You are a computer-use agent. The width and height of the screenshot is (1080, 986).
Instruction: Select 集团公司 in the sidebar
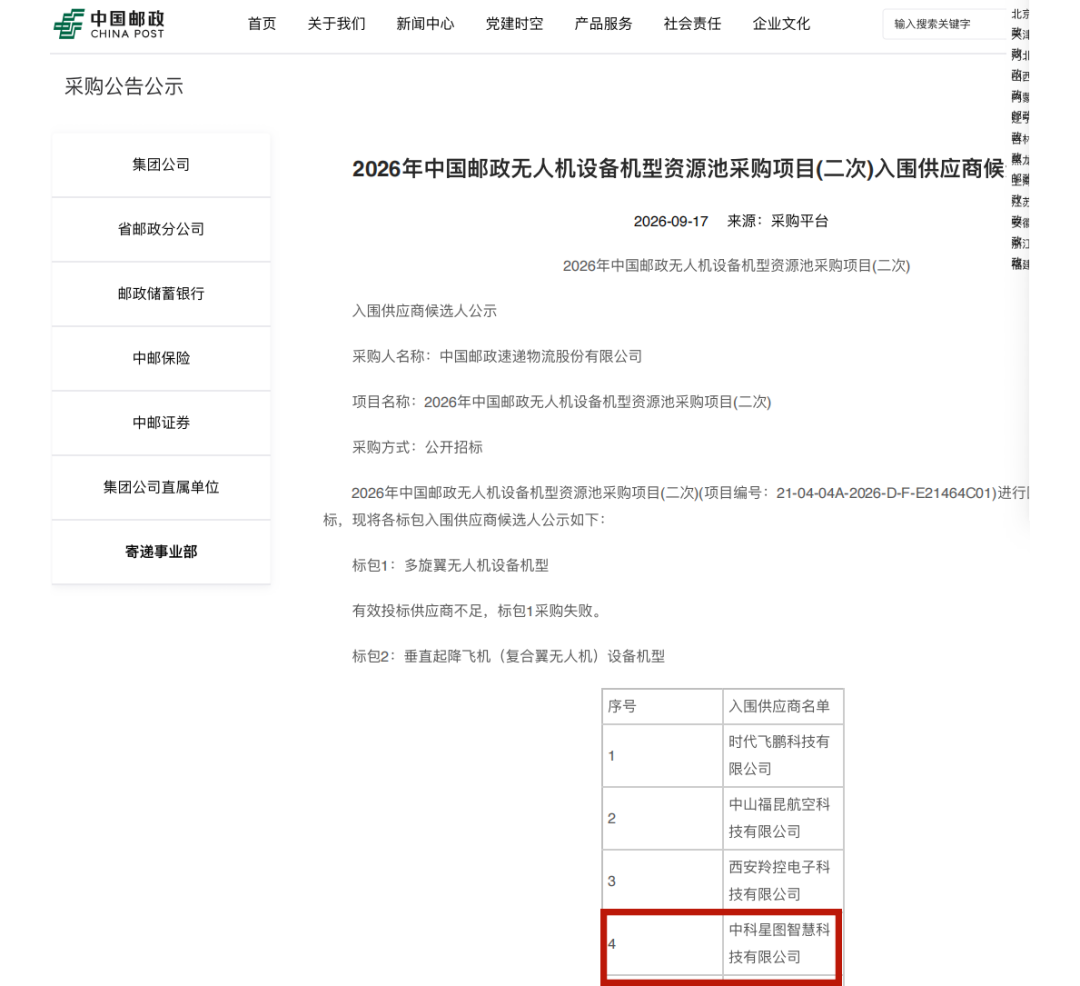[x=161, y=165]
